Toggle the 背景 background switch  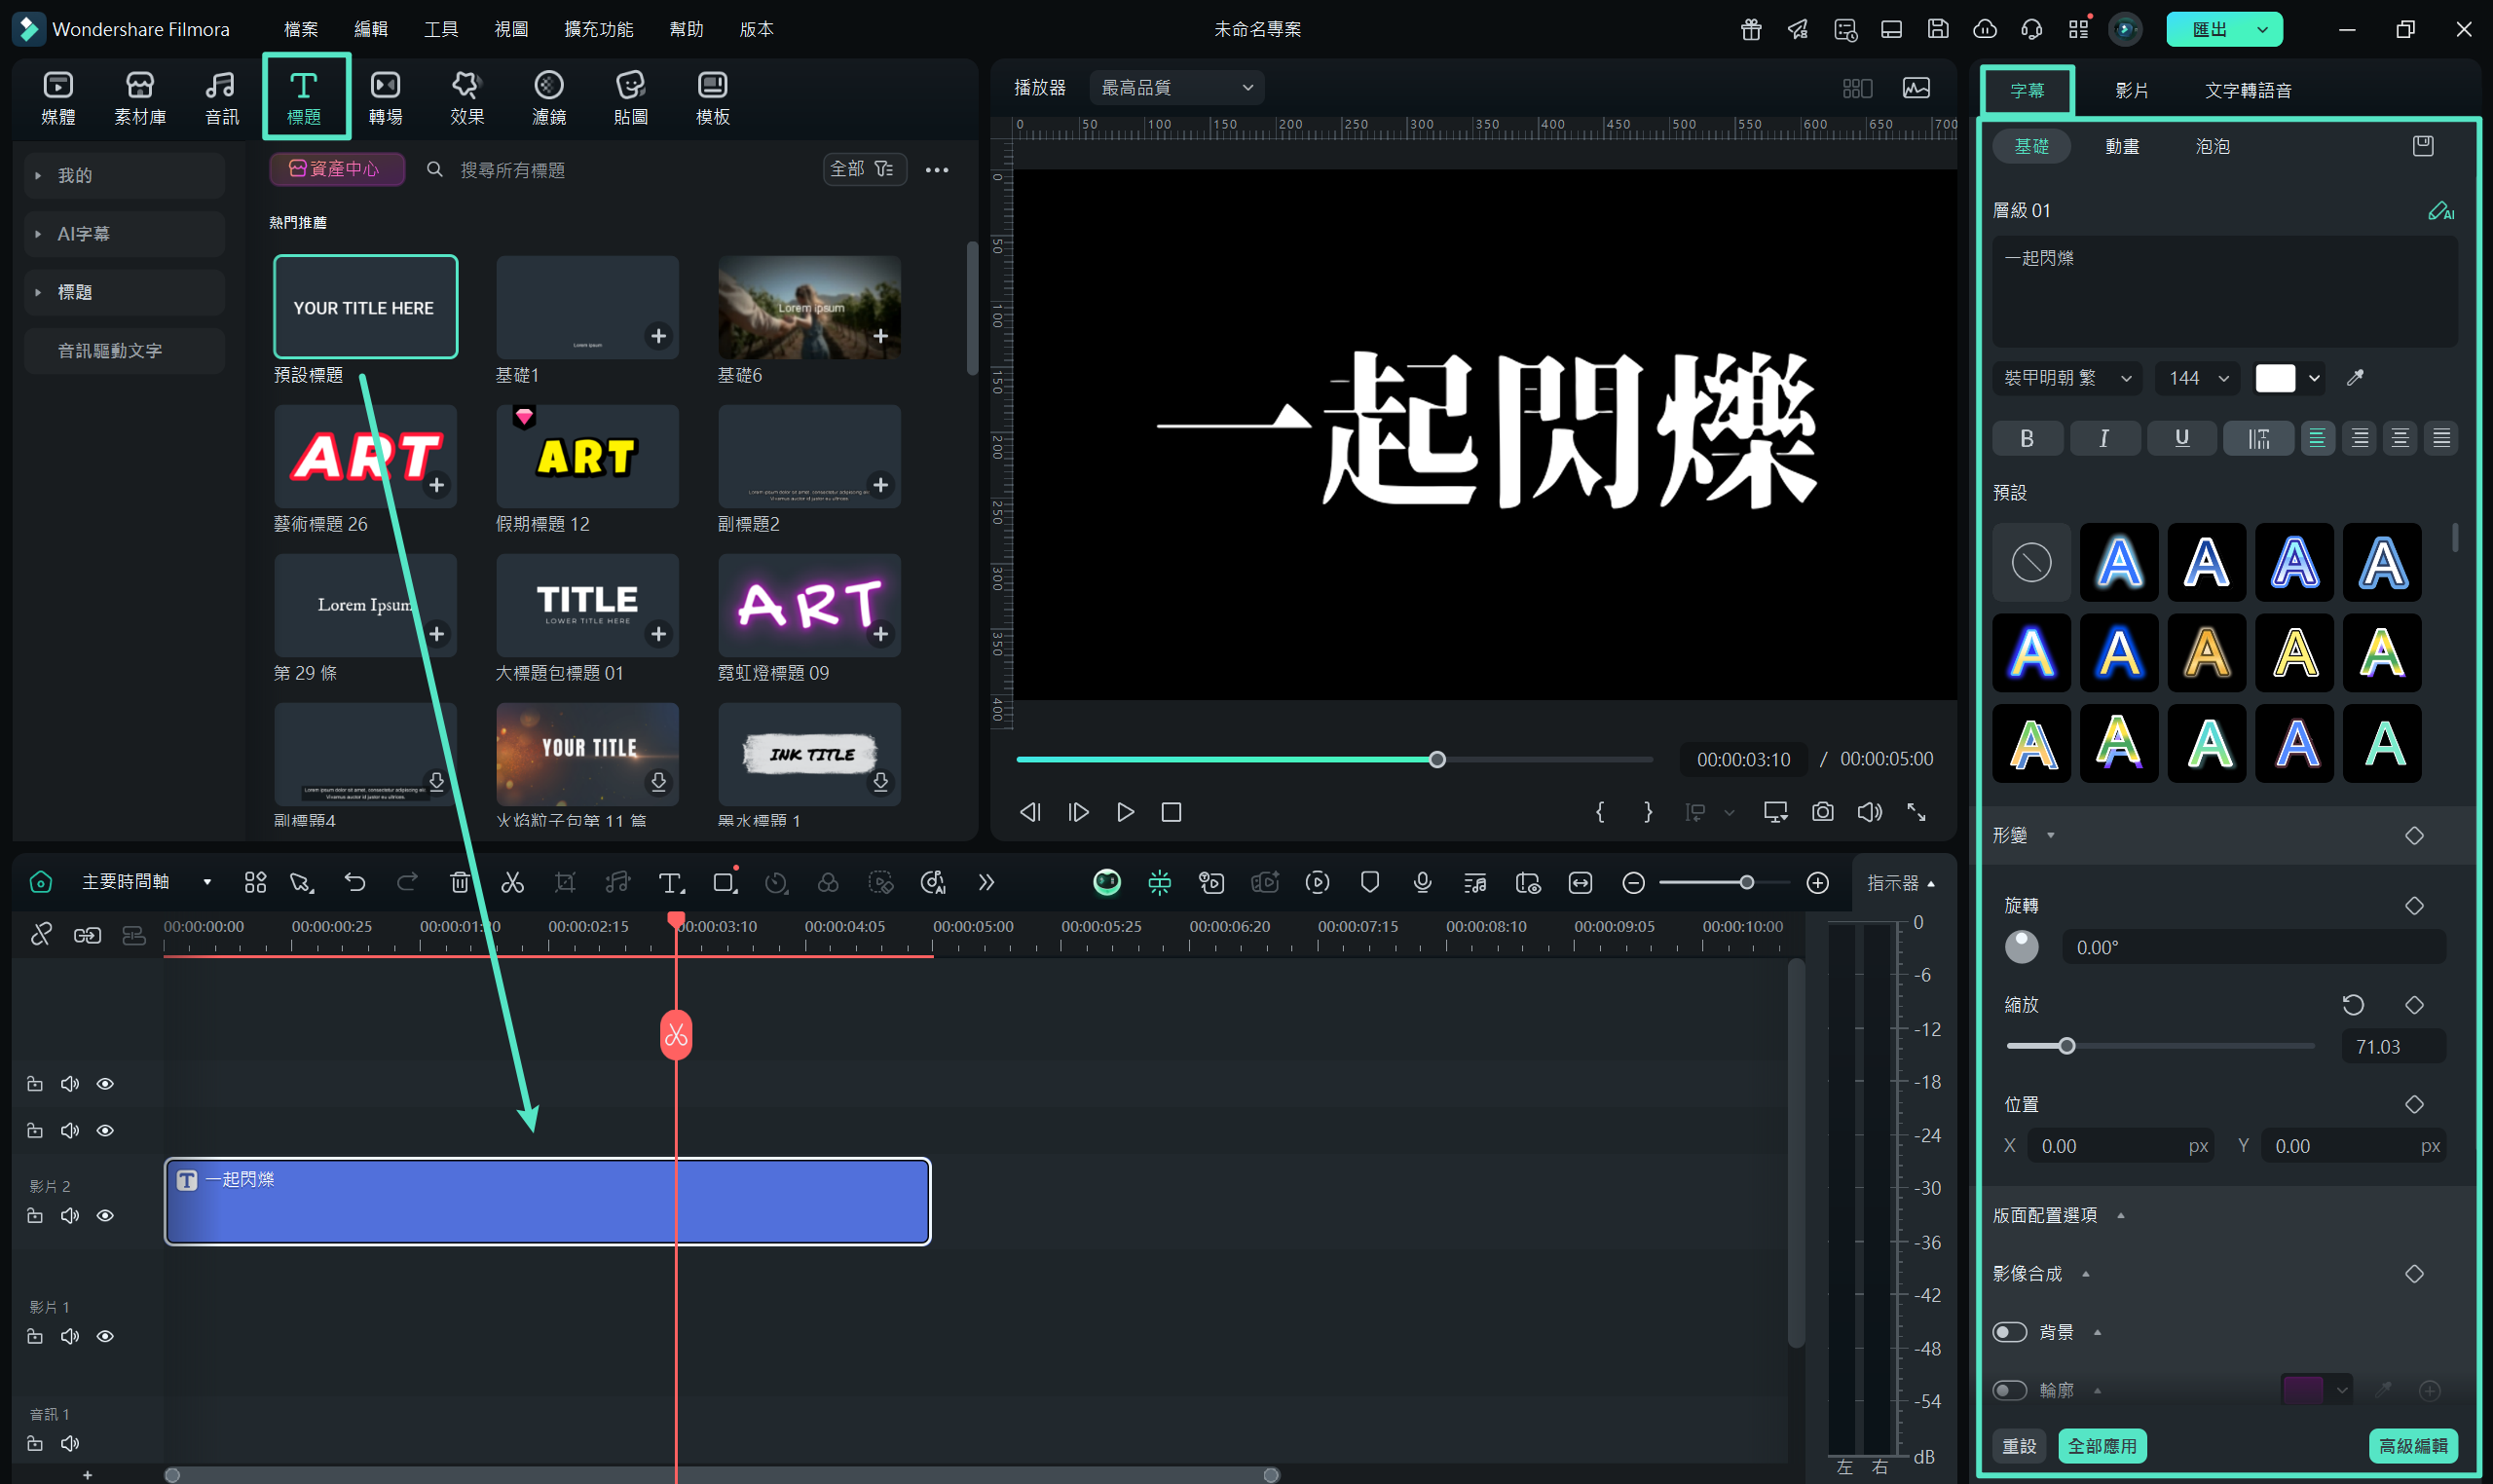(x=2009, y=1332)
